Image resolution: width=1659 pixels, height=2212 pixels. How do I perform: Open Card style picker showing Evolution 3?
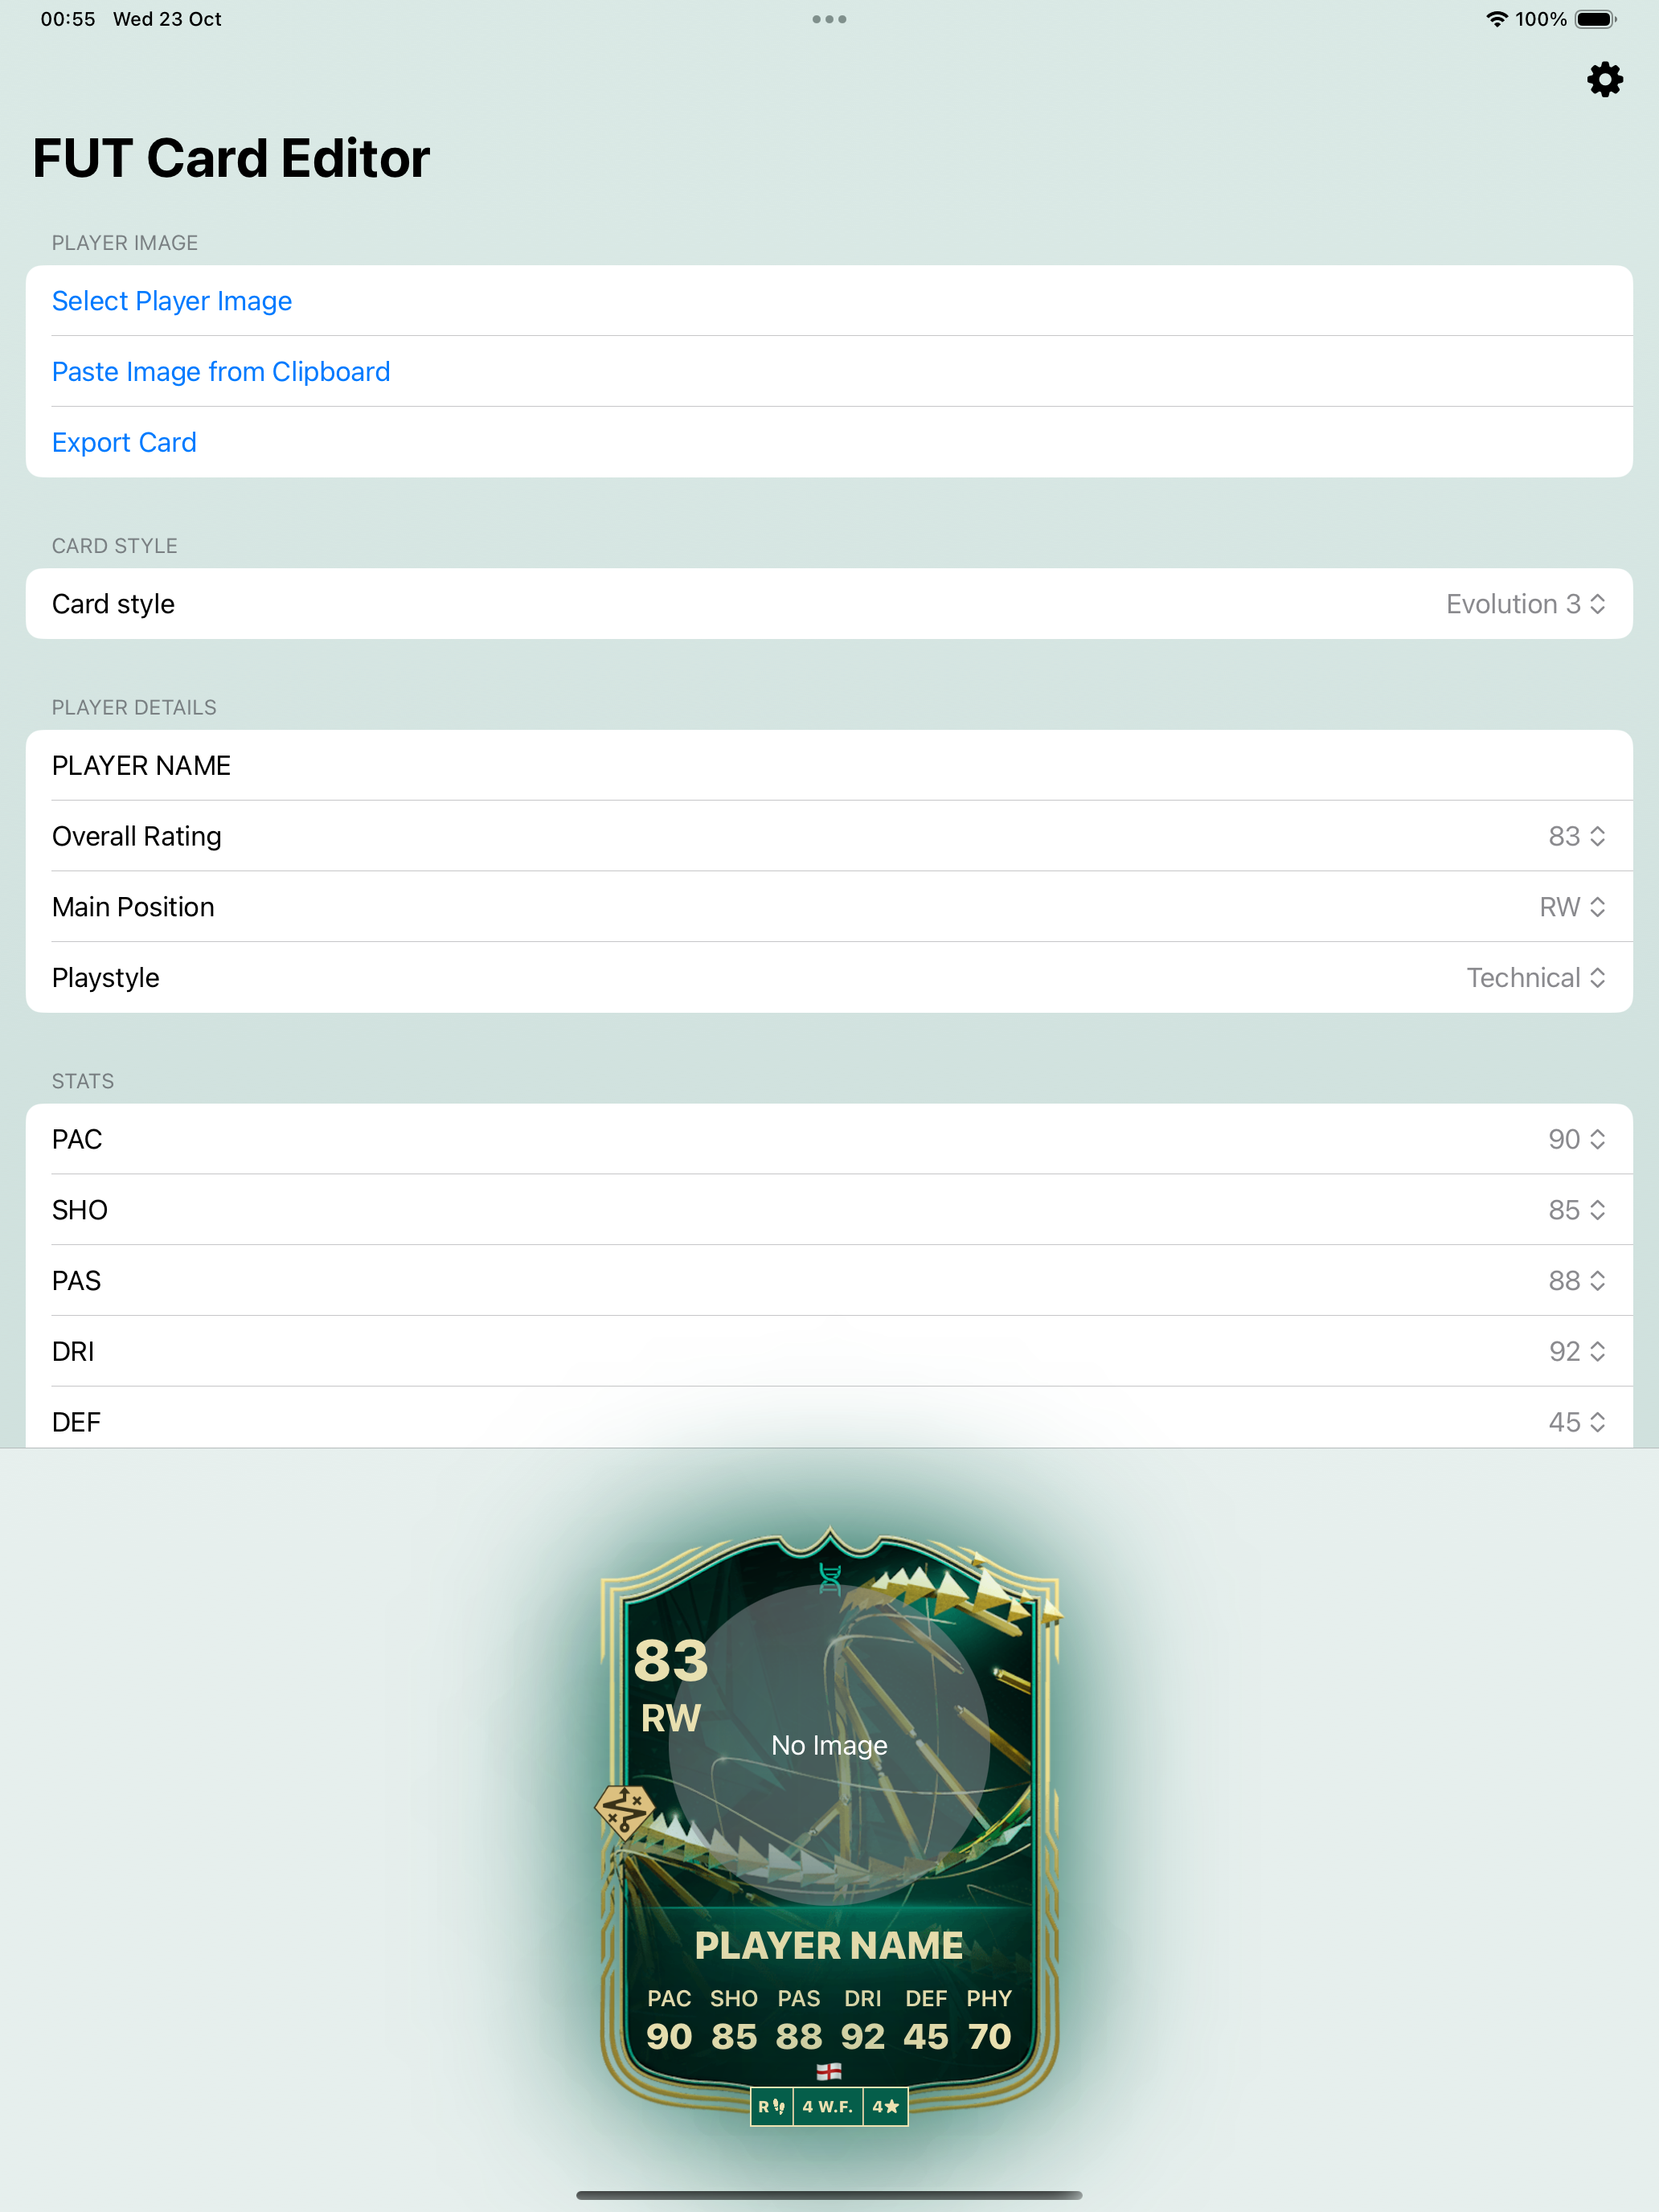(x=829, y=604)
